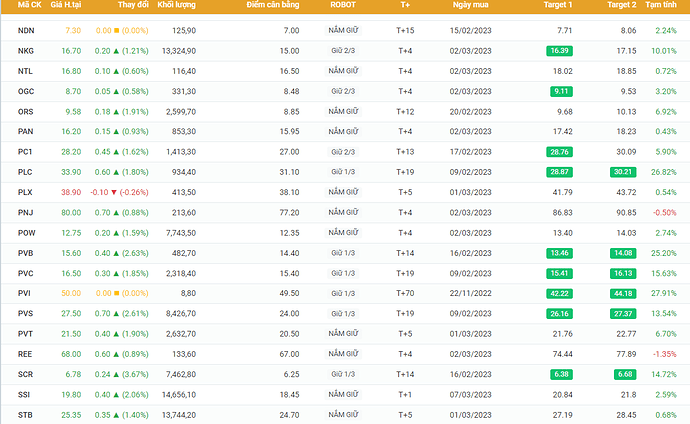This screenshot has width=690, height=424.
Task: Click the Khối lượng column header
Action: coord(176,5)
